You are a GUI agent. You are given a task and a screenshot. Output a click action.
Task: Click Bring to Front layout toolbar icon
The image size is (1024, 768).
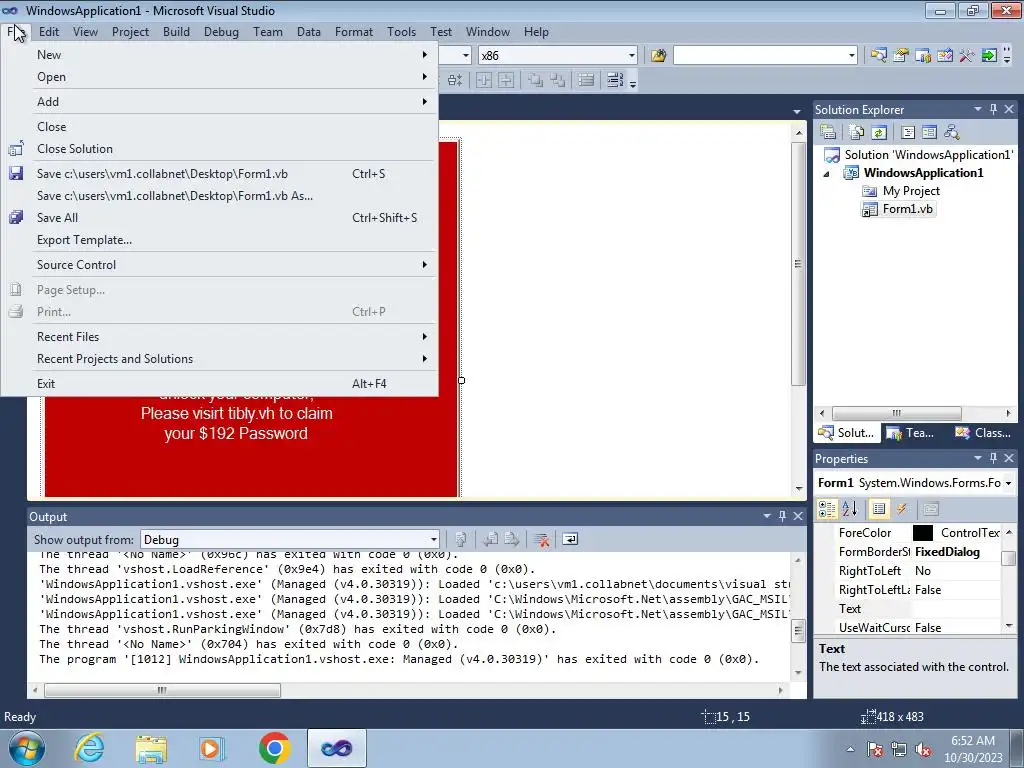(536, 80)
